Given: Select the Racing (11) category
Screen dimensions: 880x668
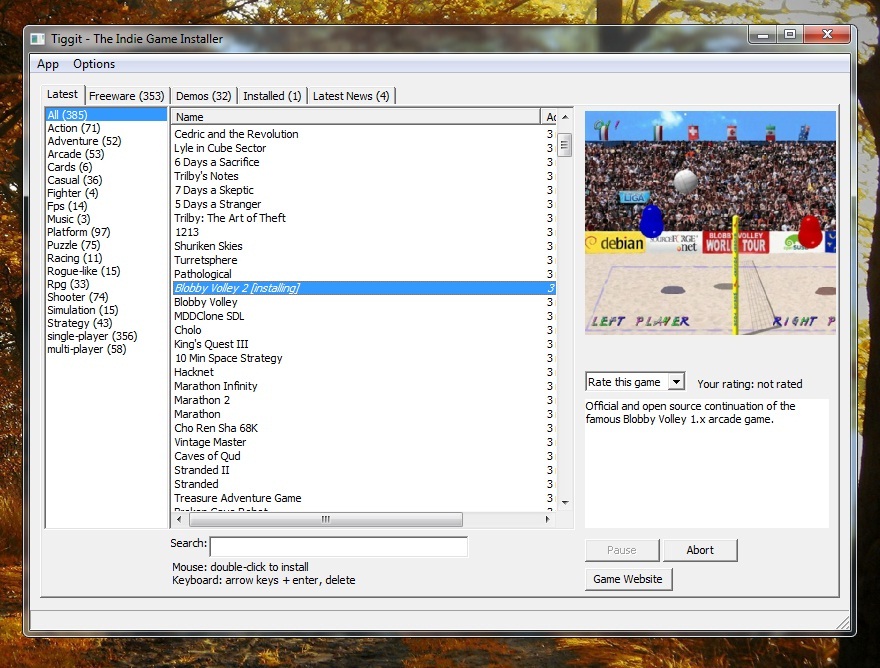Looking at the screenshot, I should pos(106,258).
